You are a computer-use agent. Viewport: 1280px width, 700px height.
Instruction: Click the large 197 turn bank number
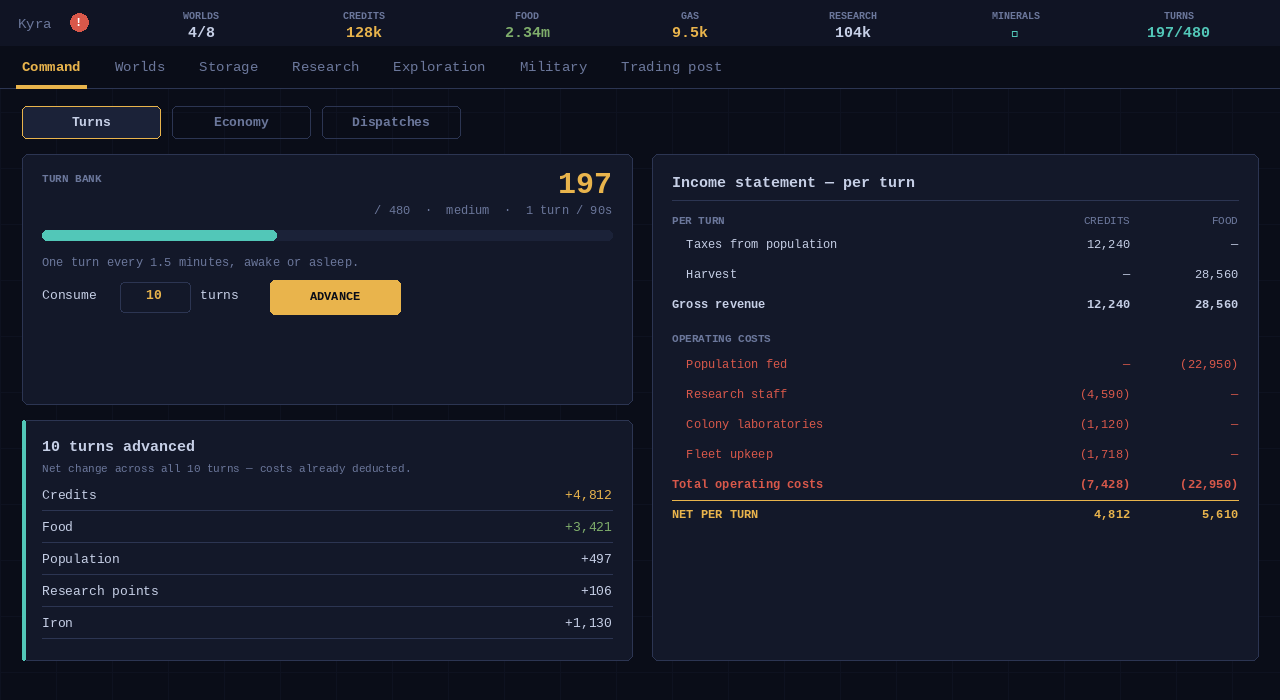coord(585,184)
